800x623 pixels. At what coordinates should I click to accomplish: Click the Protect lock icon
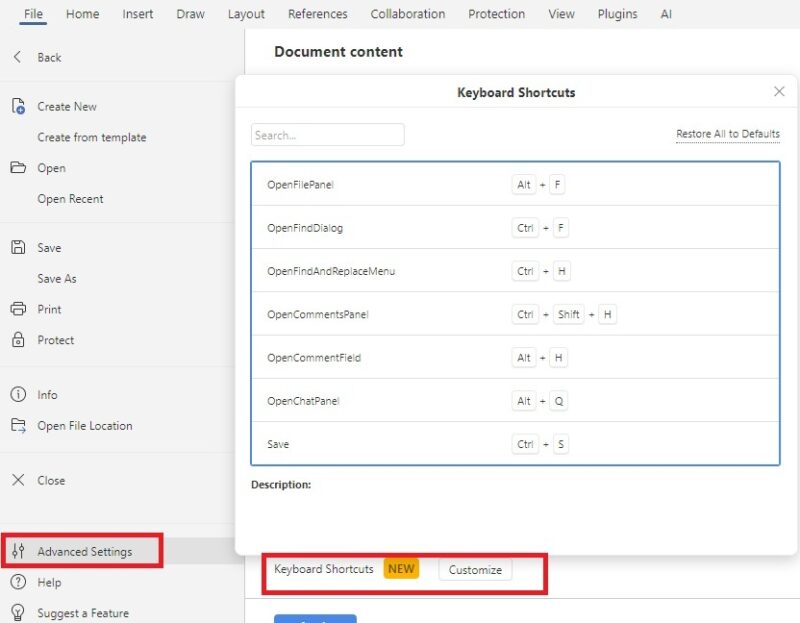point(18,340)
